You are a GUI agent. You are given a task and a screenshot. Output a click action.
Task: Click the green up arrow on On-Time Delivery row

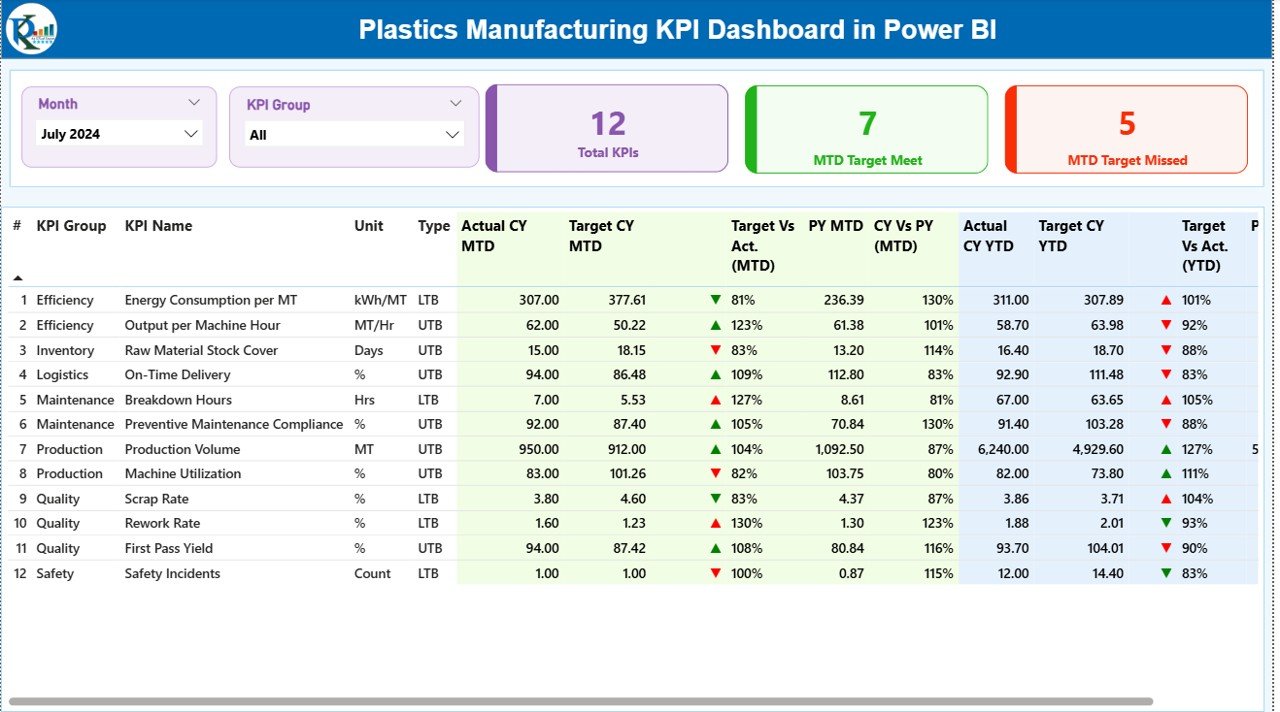pyautogui.click(x=715, y=374)
